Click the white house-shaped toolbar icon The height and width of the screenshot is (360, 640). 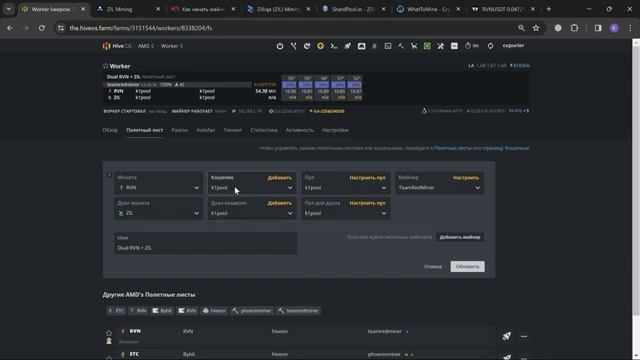[361, 46]
